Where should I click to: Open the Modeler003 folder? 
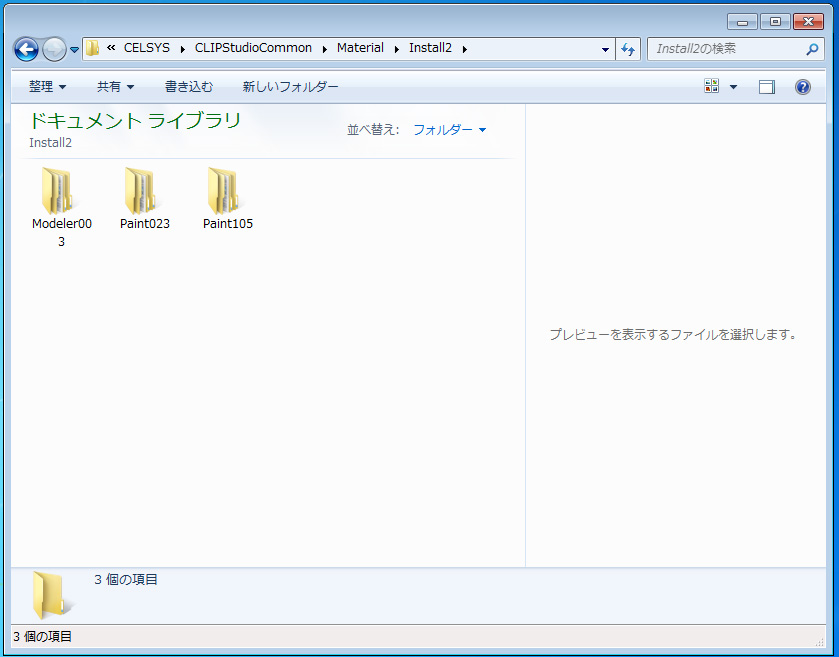61,191
